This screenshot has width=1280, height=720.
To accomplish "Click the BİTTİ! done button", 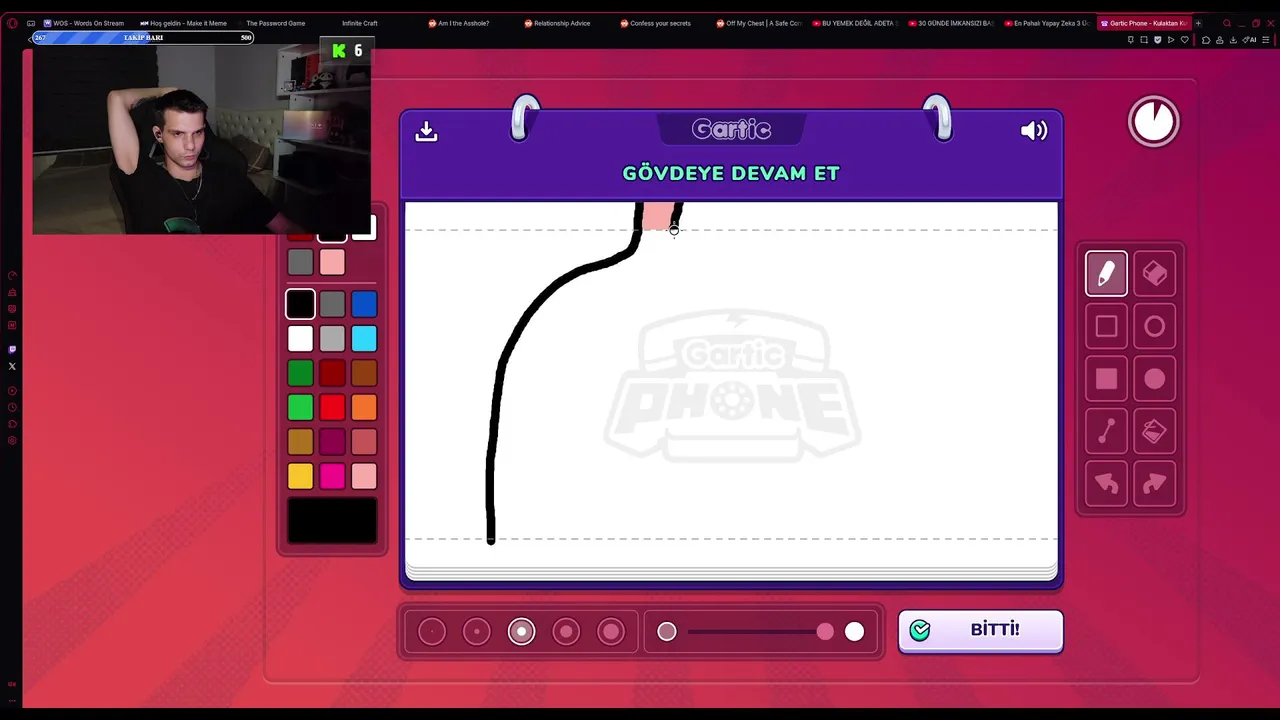I will point(980,630).
